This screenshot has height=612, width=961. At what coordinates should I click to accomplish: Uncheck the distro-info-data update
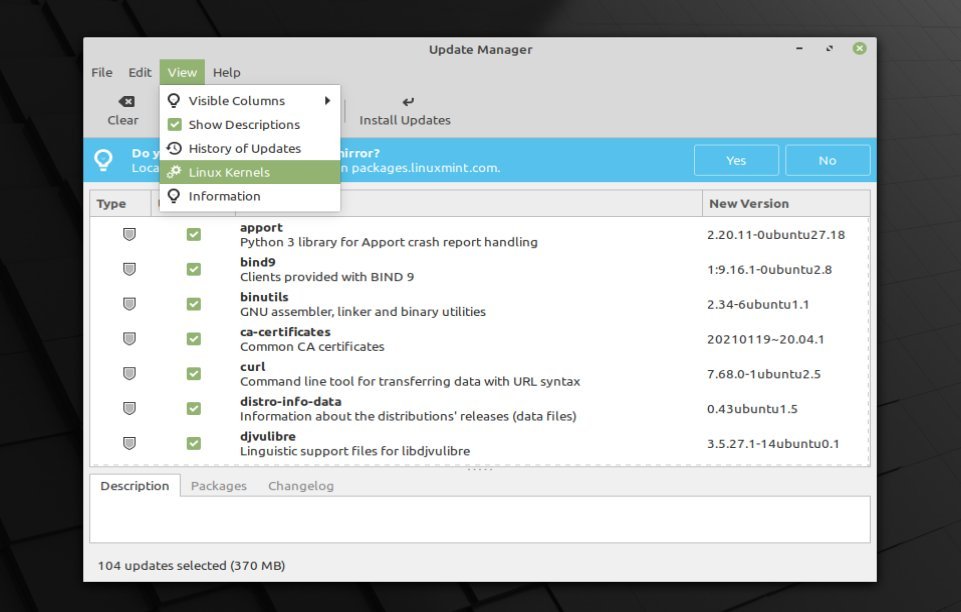(x=193, y=408)
